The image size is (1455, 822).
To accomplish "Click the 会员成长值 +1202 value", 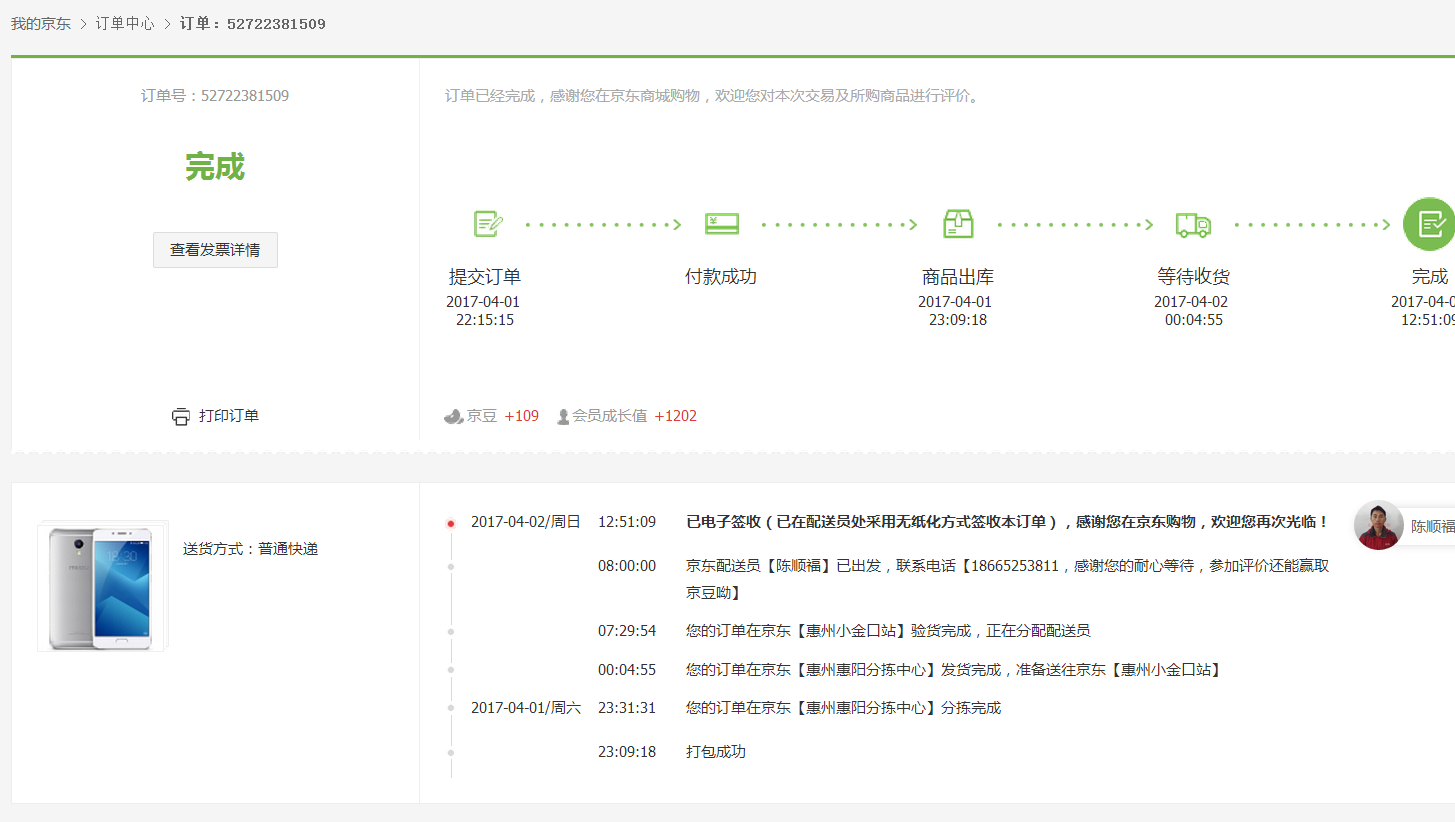I will [x=676, y=416].
